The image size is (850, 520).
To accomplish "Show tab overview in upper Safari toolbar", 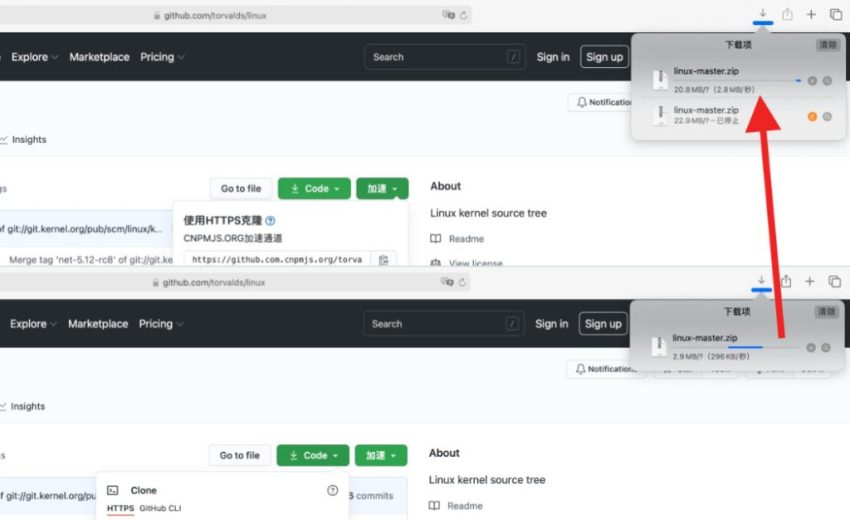I will [835, 15].
